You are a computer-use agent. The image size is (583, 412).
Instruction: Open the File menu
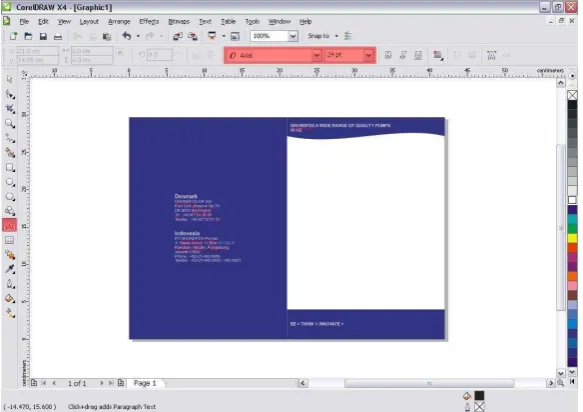coord(24,22)
